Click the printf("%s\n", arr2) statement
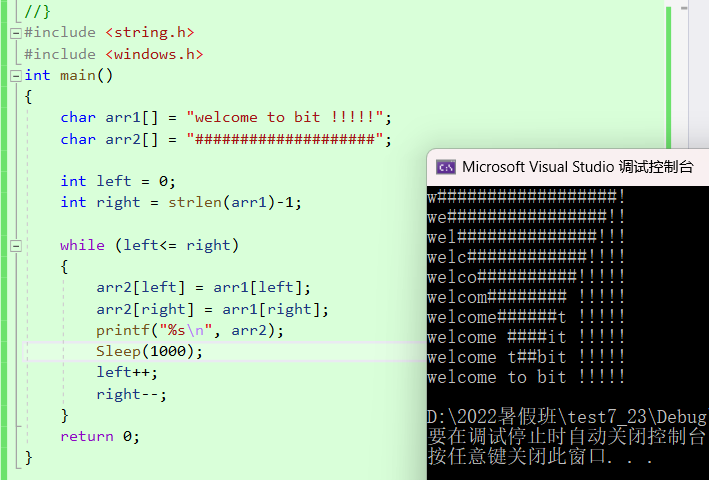The image size is (709, 480). pyautogui.click(x=190, y=331)
